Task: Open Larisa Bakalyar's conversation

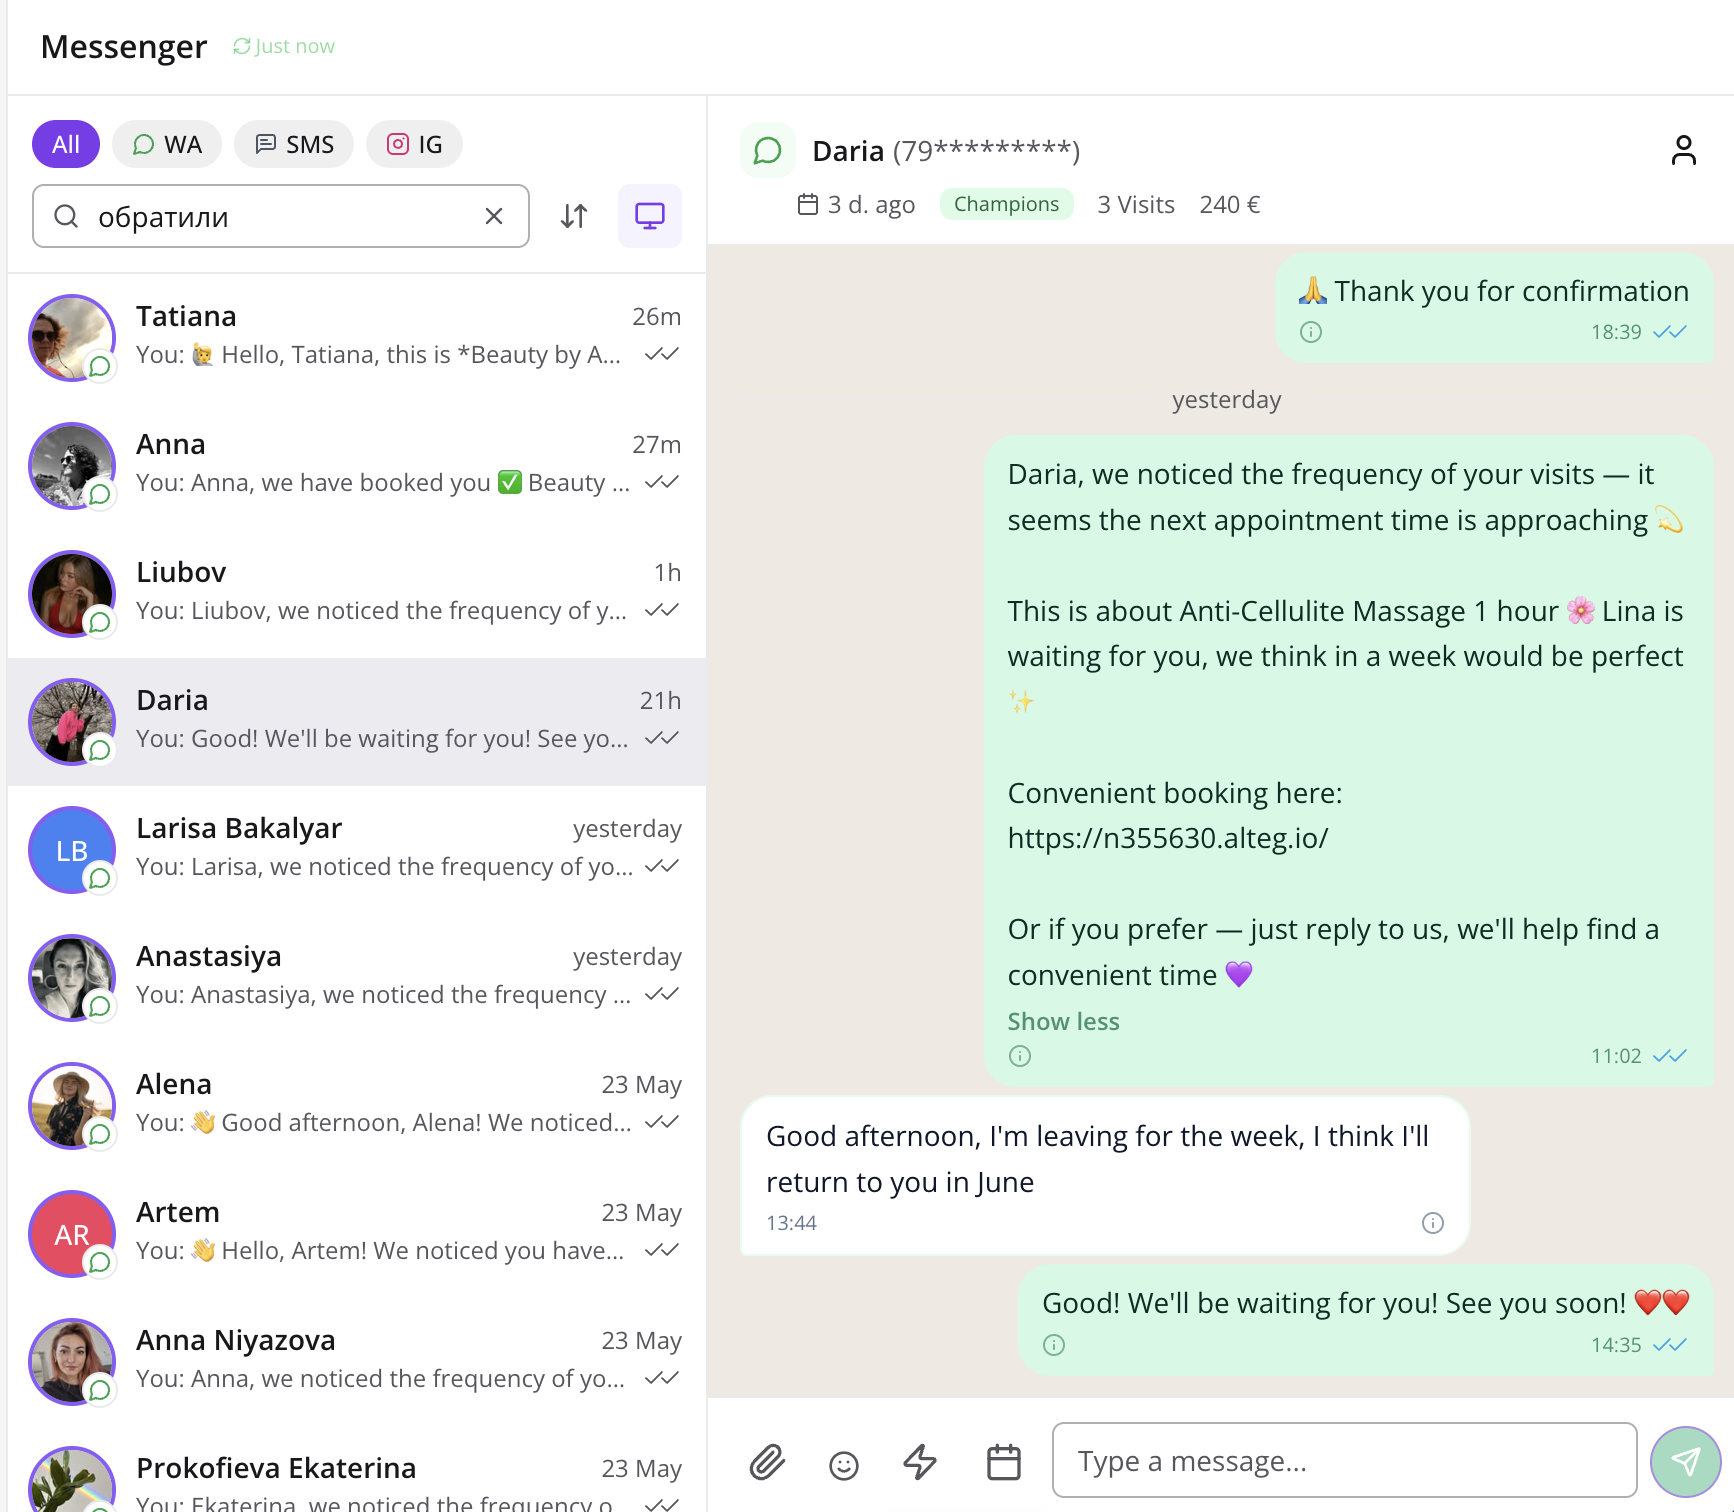Action: (x=357, y=850)
